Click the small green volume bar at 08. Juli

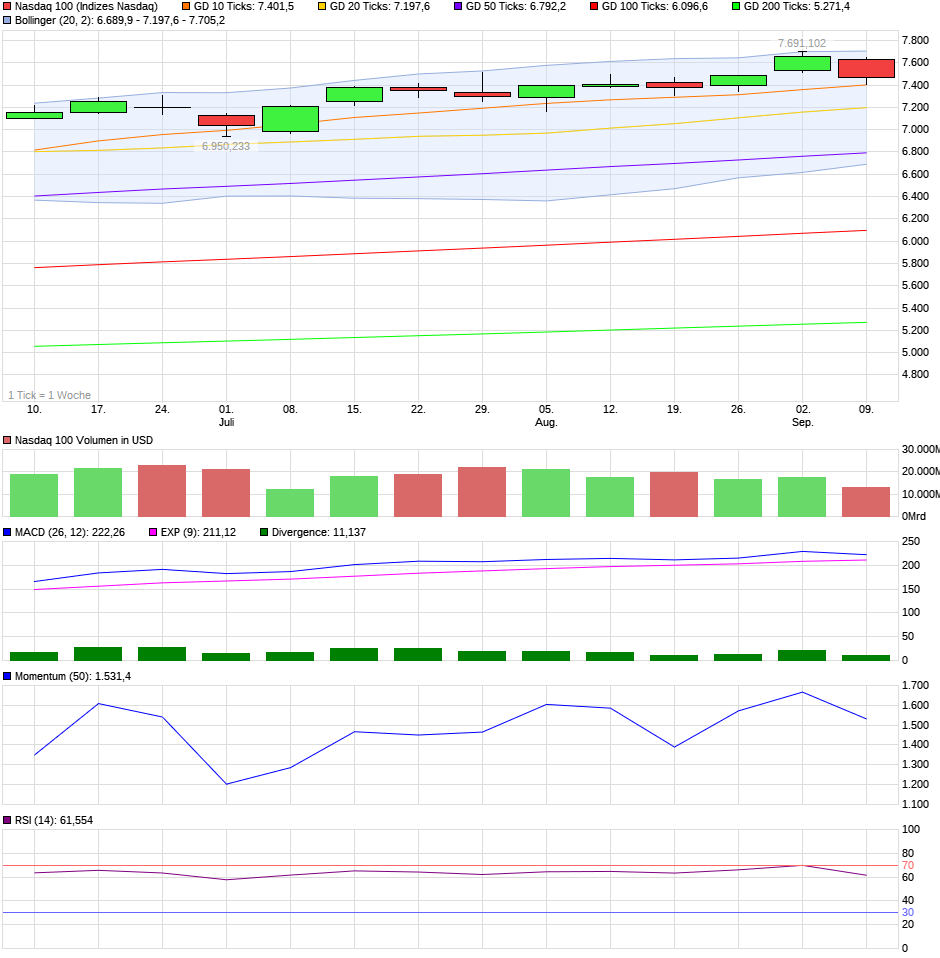click(290, 503)
